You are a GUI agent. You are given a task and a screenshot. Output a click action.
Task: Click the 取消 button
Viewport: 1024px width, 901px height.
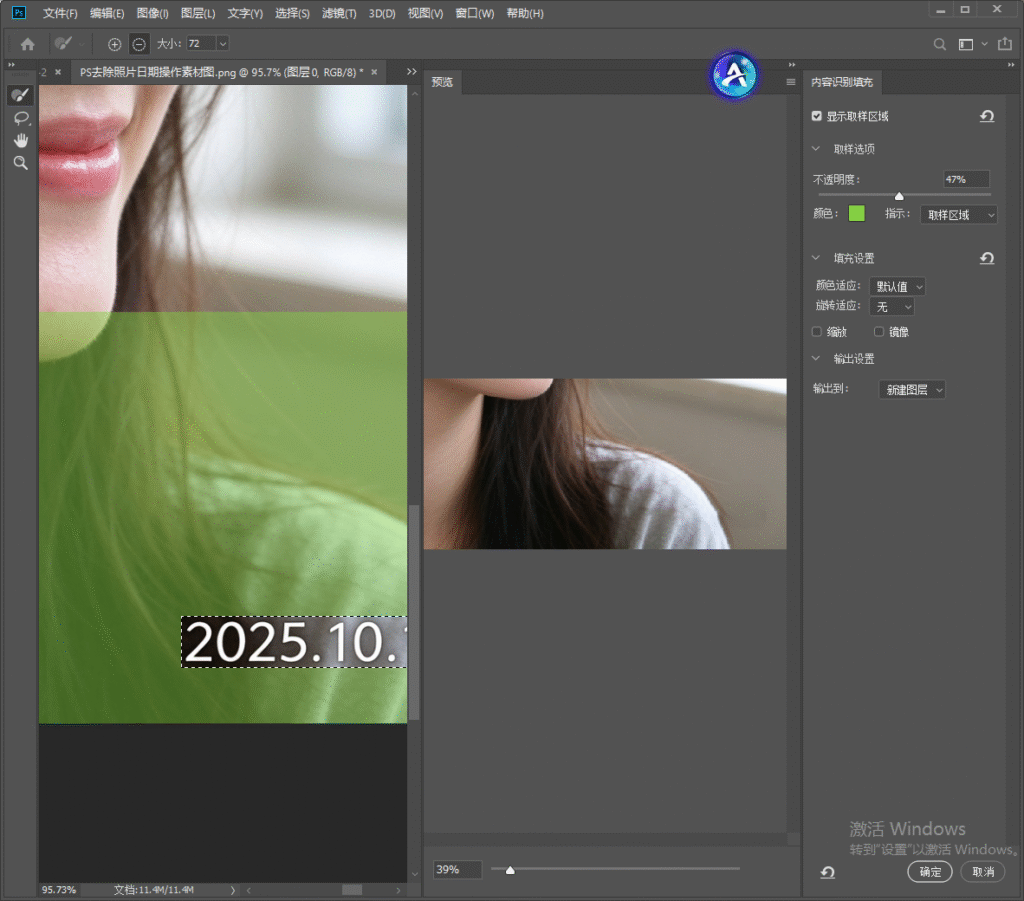(x=983, y=872)
